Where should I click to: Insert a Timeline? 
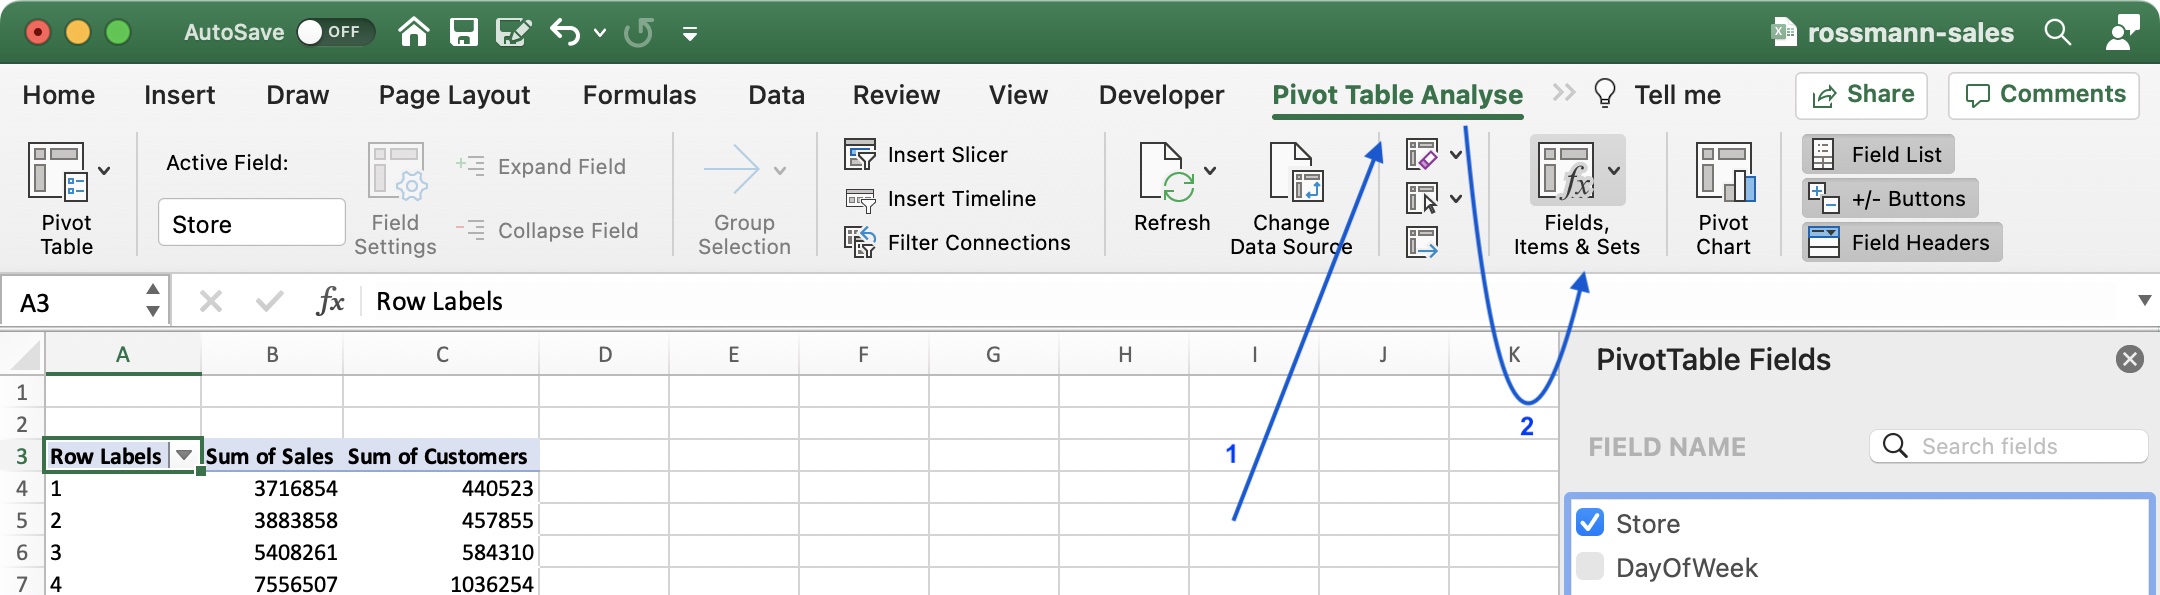(x=940, y=198)
